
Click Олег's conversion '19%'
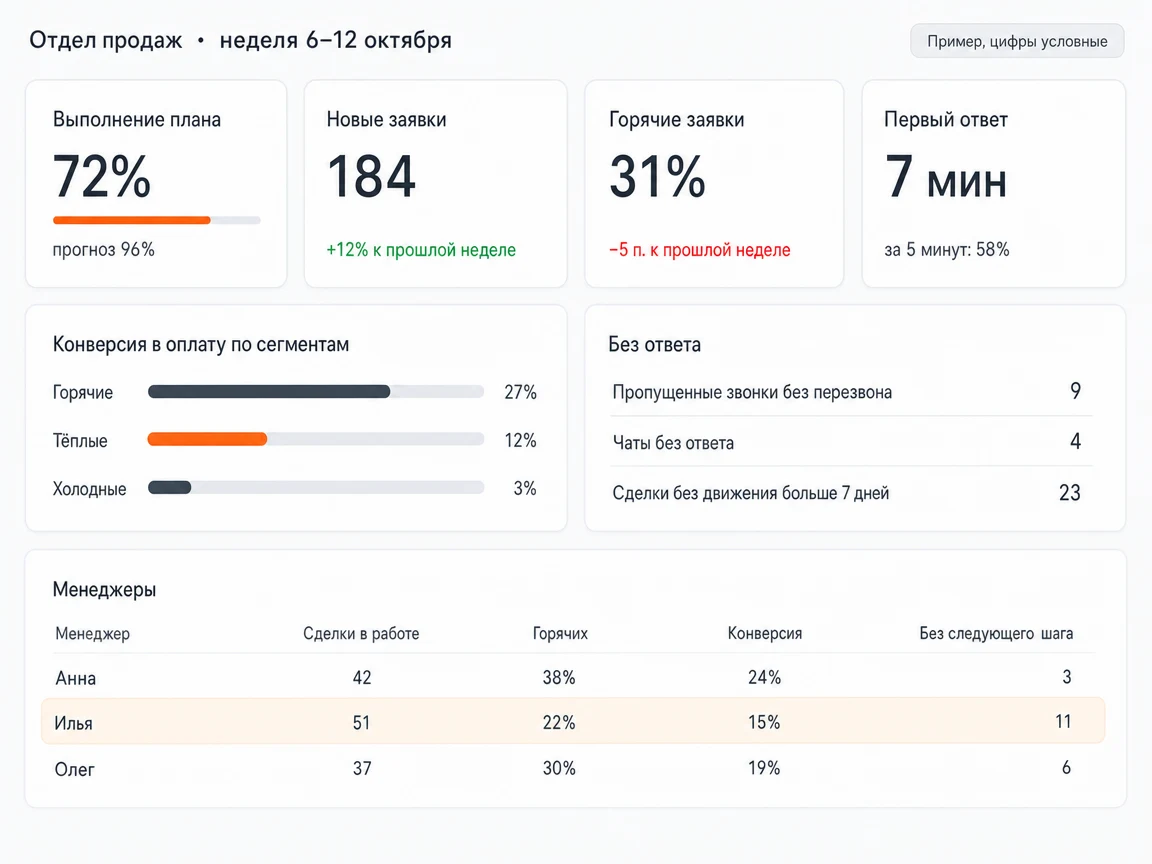pos(764,768)
